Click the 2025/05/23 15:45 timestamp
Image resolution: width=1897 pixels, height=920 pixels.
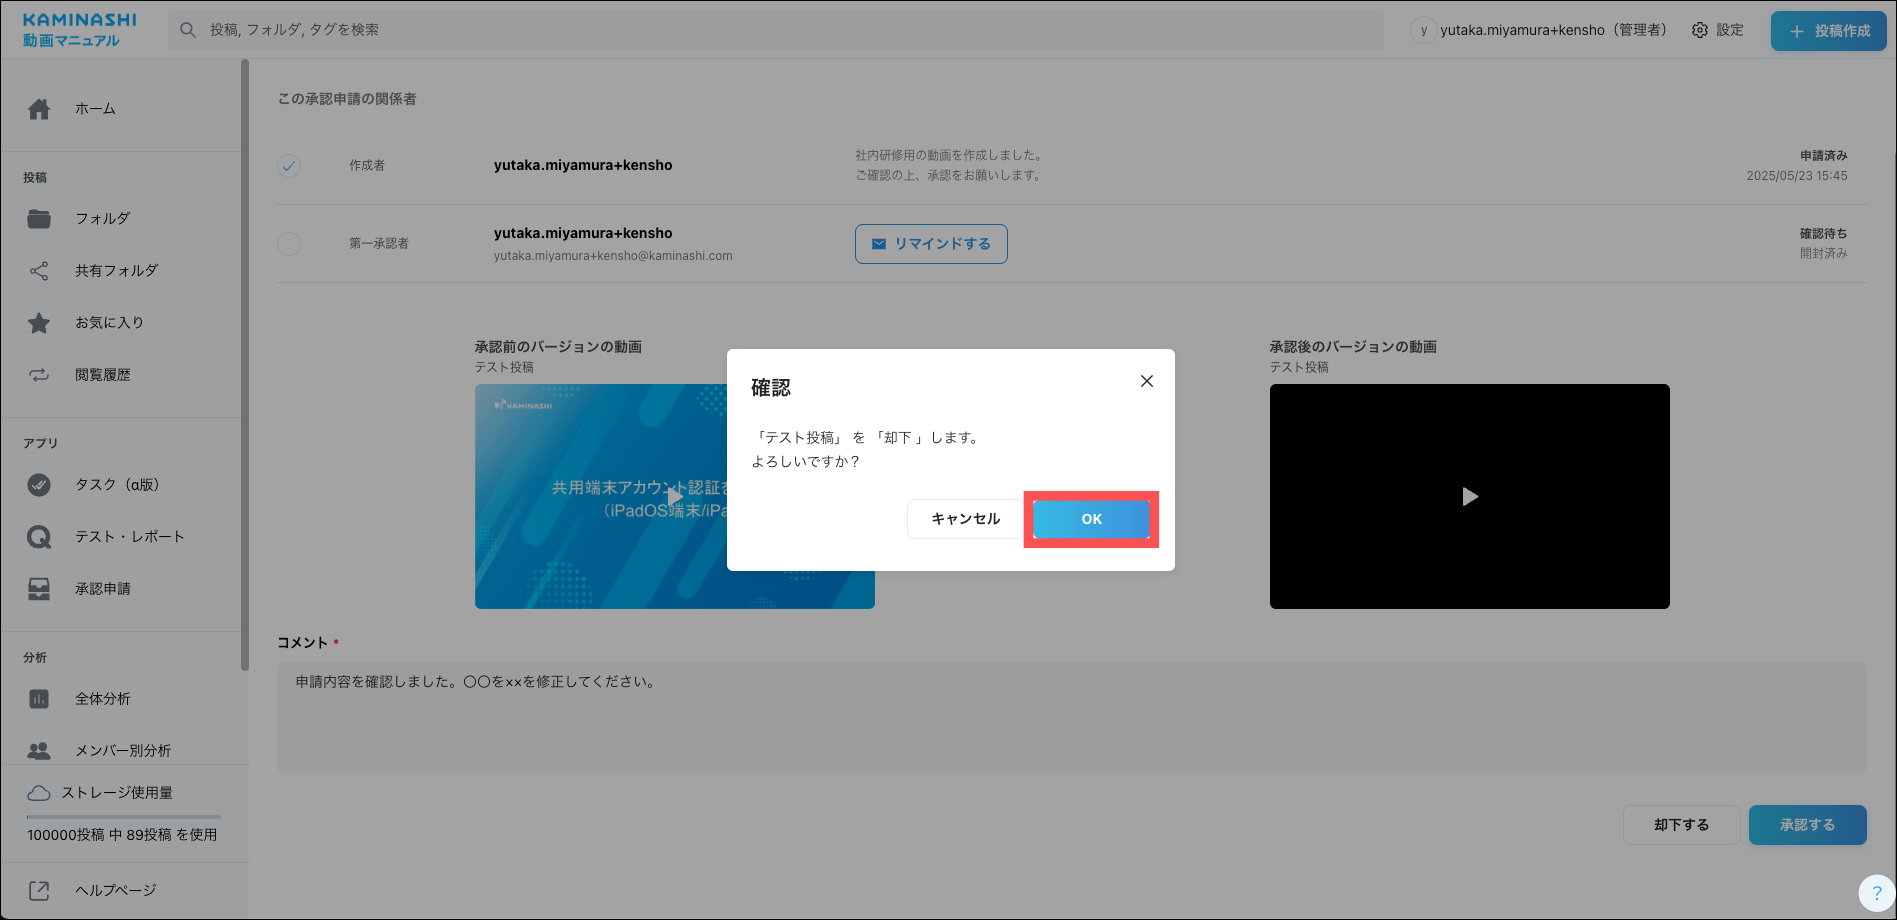click(x=1797, y=176)
